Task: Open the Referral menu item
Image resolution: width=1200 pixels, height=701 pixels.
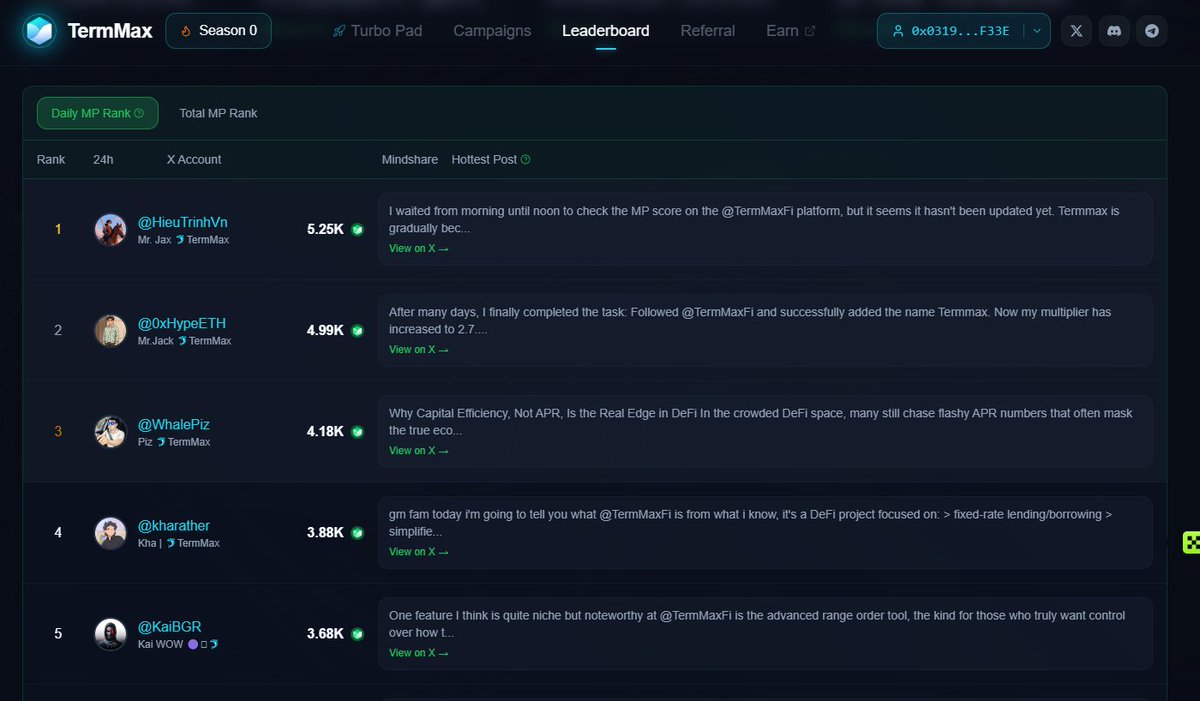Action: point(707,31)
